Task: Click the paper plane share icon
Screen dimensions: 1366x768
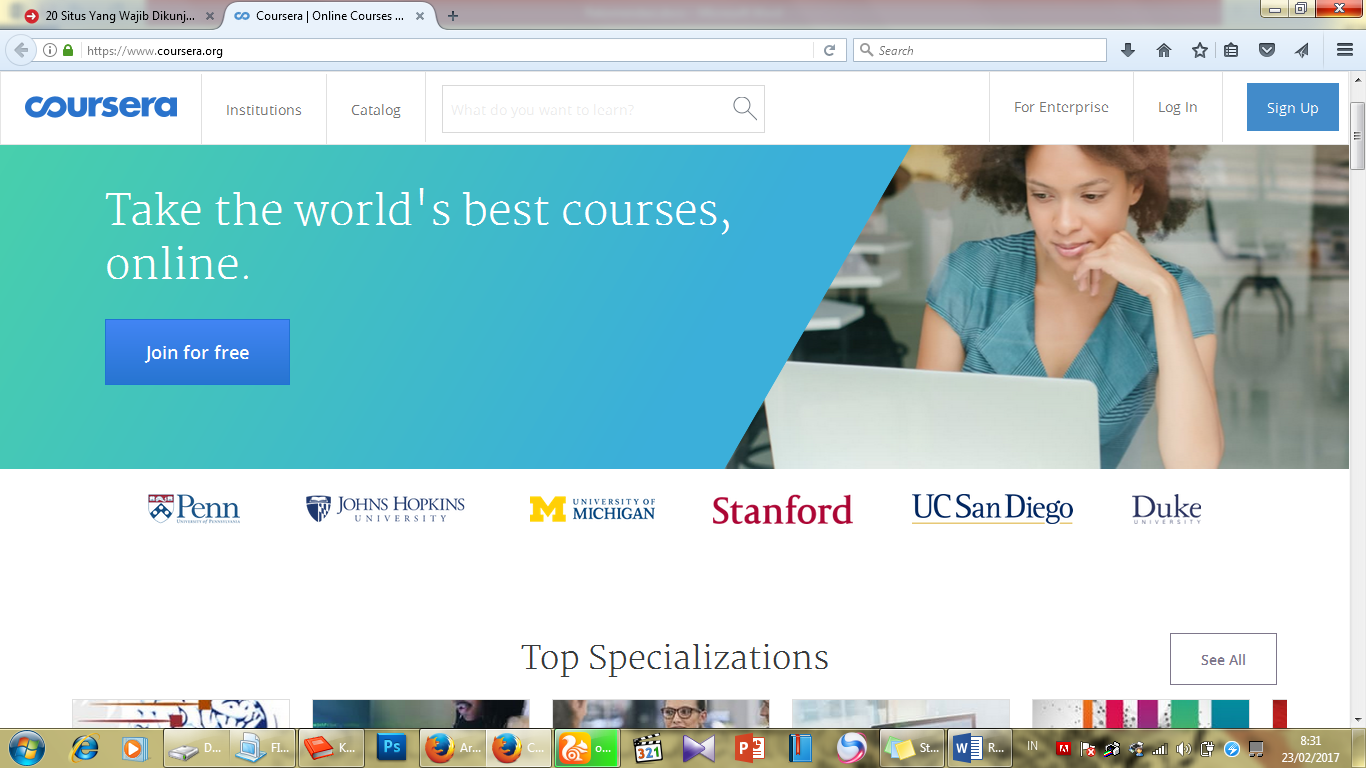Action: 1302,50
